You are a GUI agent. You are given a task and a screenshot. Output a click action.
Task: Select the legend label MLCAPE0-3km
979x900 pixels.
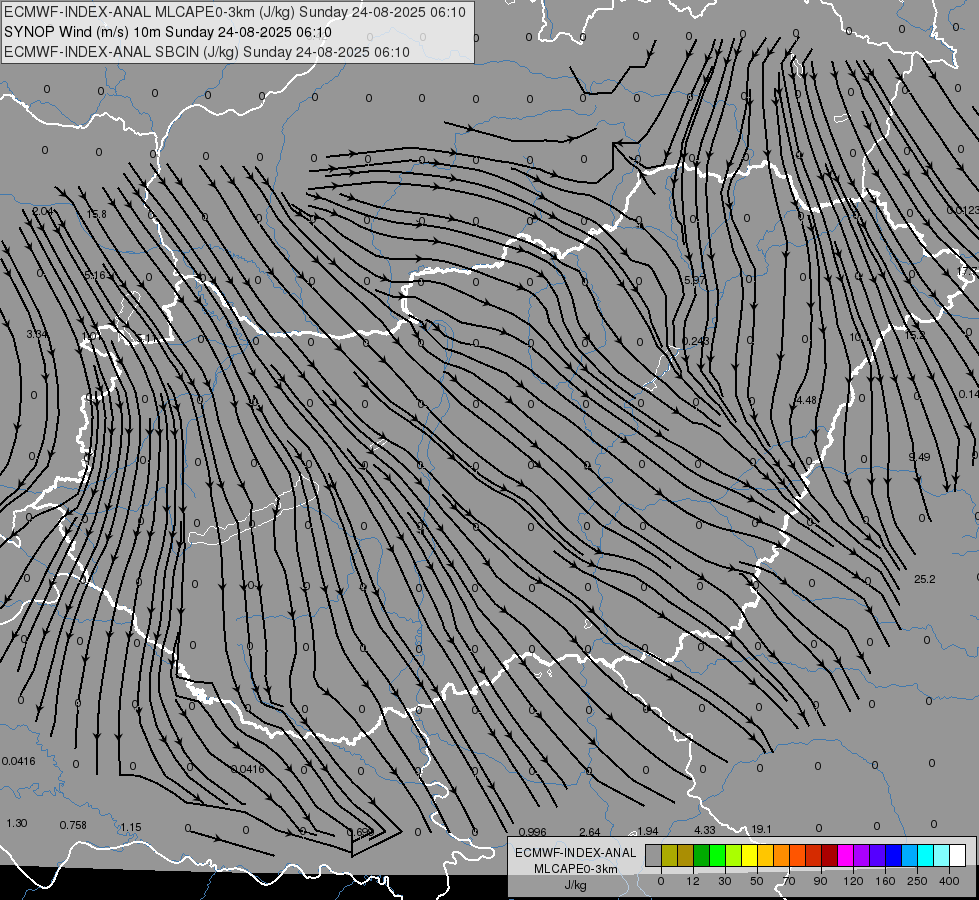pos(576,869)
